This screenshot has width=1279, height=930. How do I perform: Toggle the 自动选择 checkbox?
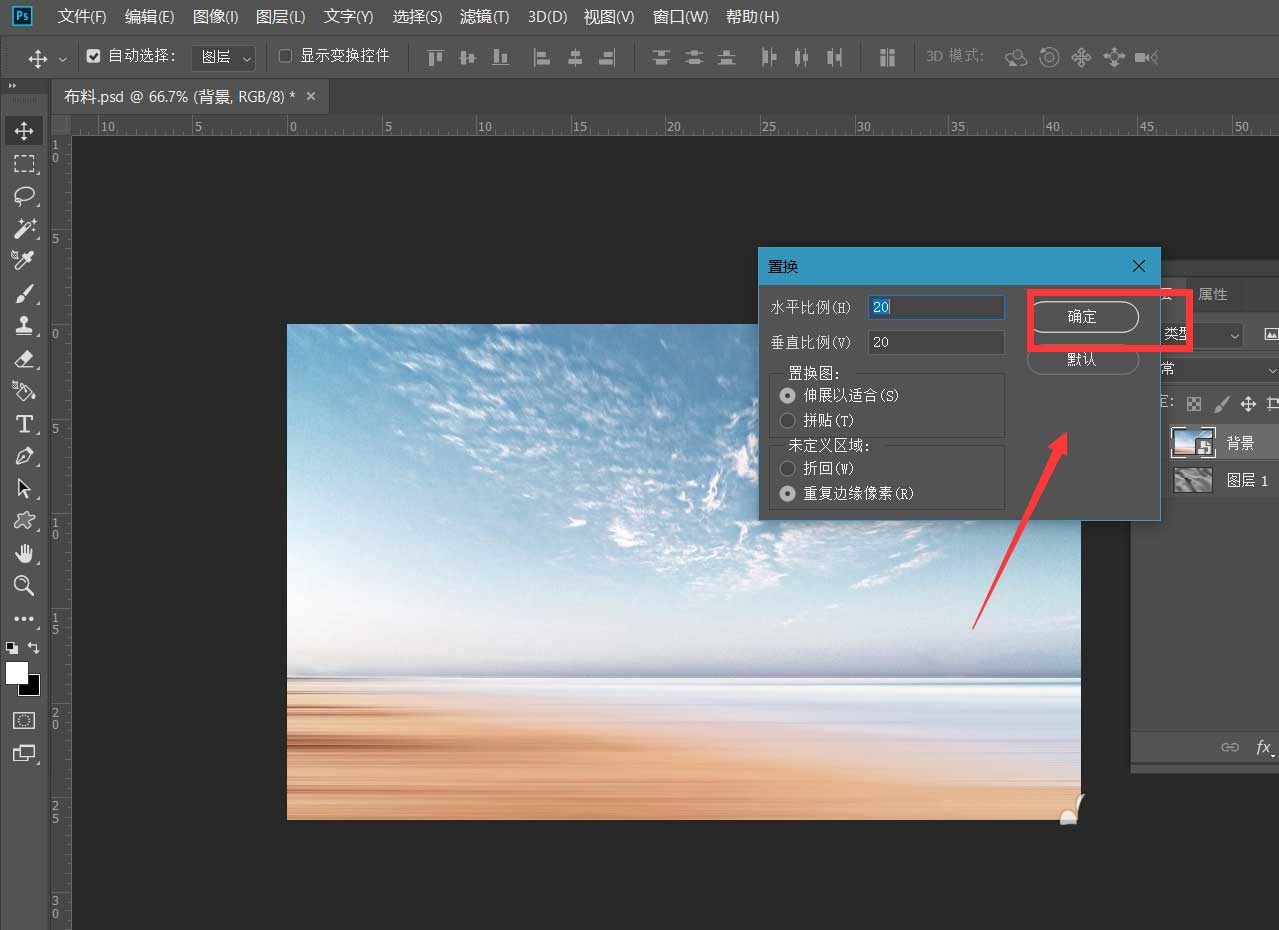[x=94, y=56]
